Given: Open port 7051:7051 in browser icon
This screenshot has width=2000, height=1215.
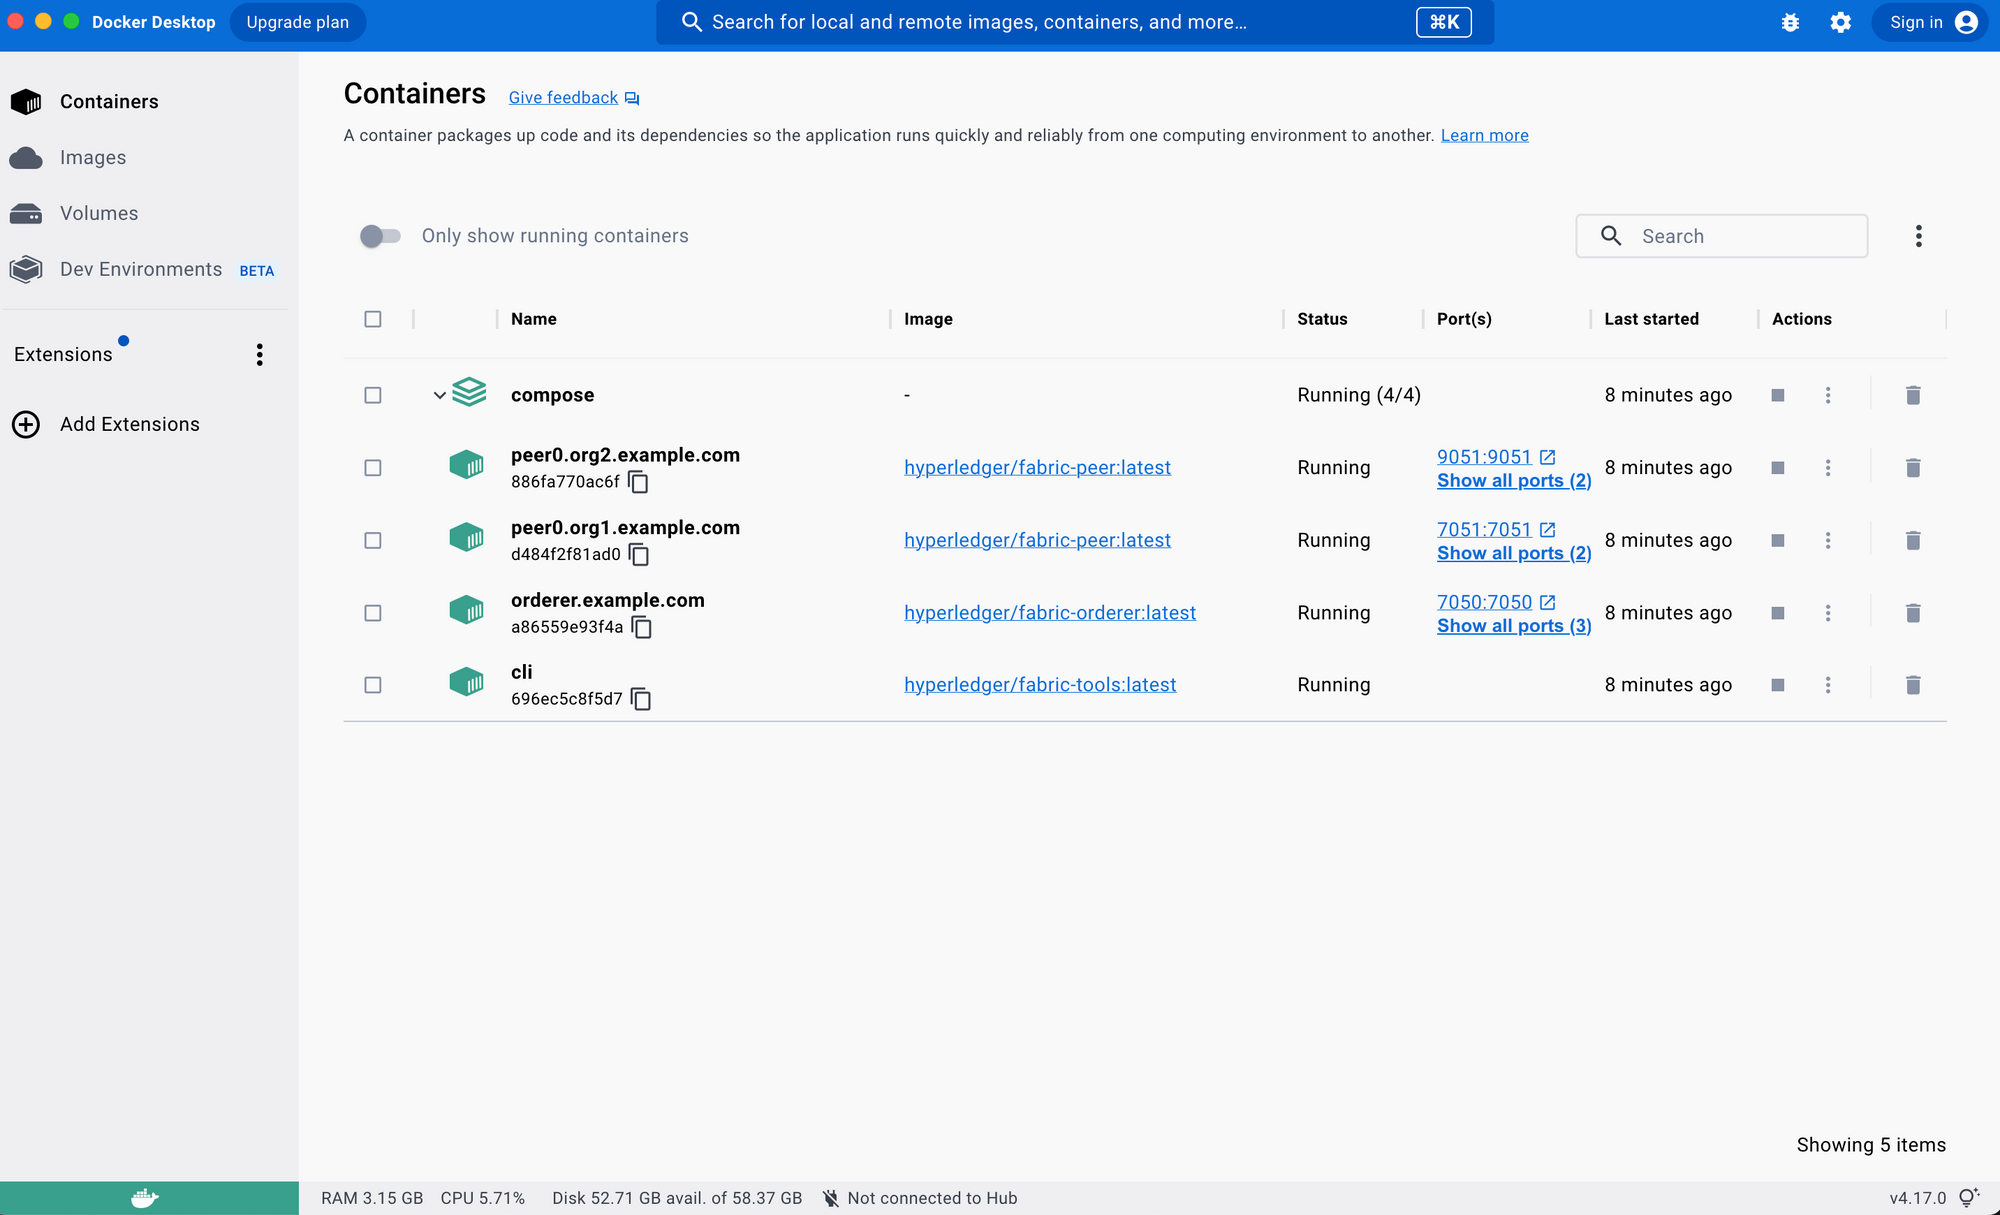Looking at the screenshot, I should 1547,530.
